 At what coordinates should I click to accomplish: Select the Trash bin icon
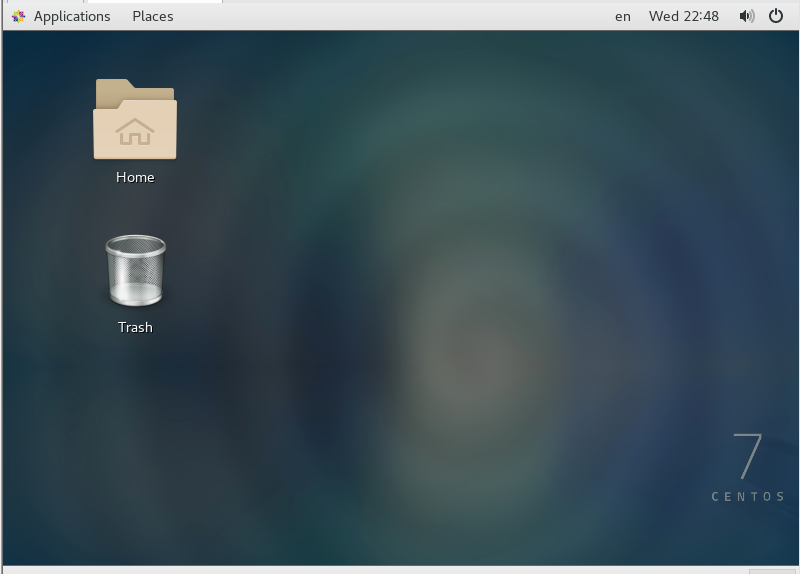(135, 271)
